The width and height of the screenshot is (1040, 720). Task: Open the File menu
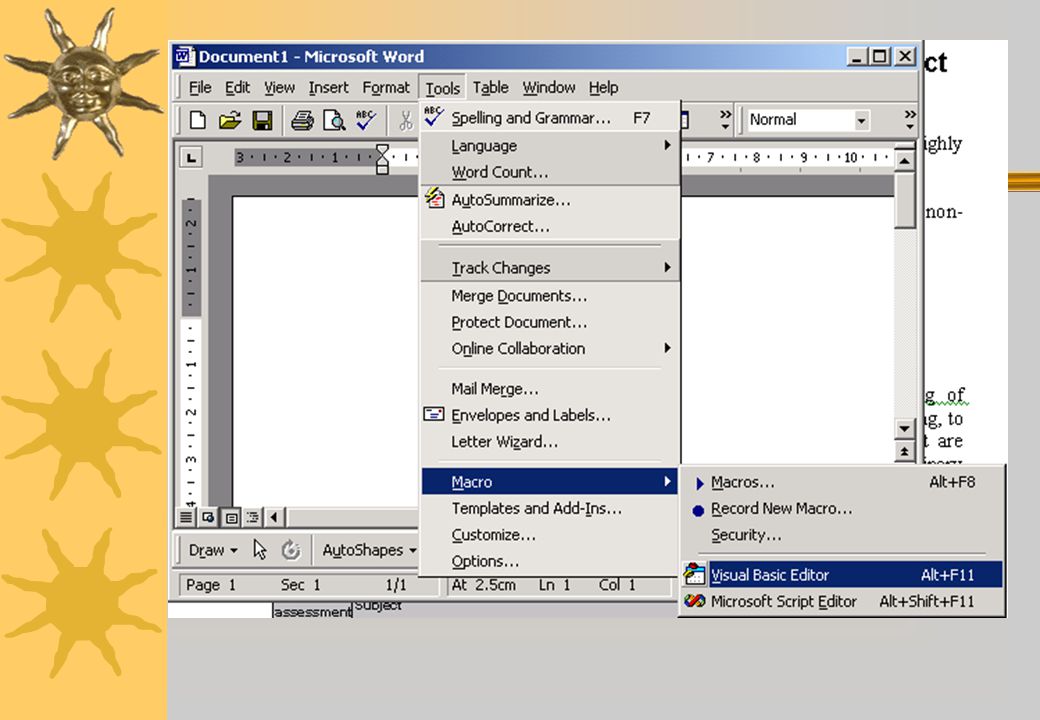point(200,88)
